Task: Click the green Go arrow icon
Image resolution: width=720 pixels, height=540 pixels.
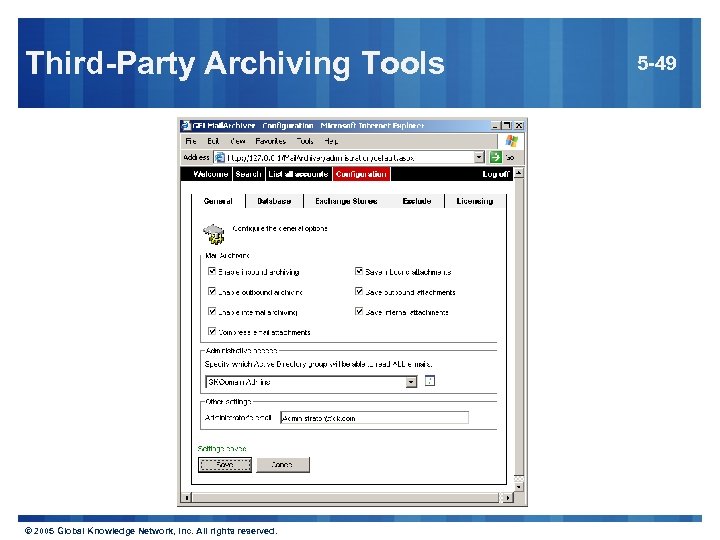Action: (495, 158)
